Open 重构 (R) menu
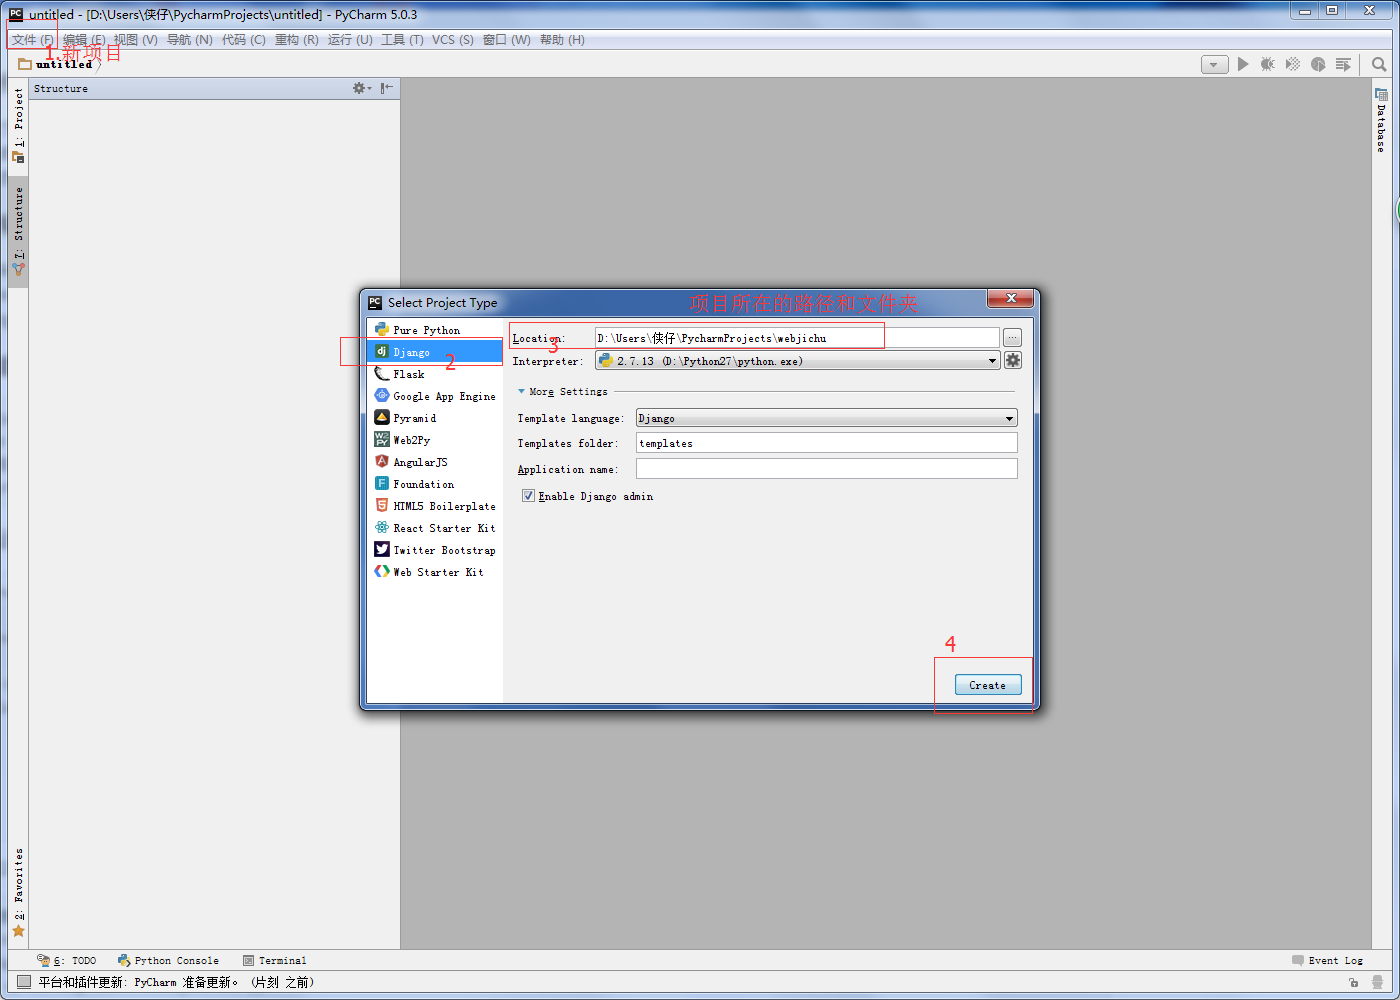The image size is (1400, 1000). point(296,40)
